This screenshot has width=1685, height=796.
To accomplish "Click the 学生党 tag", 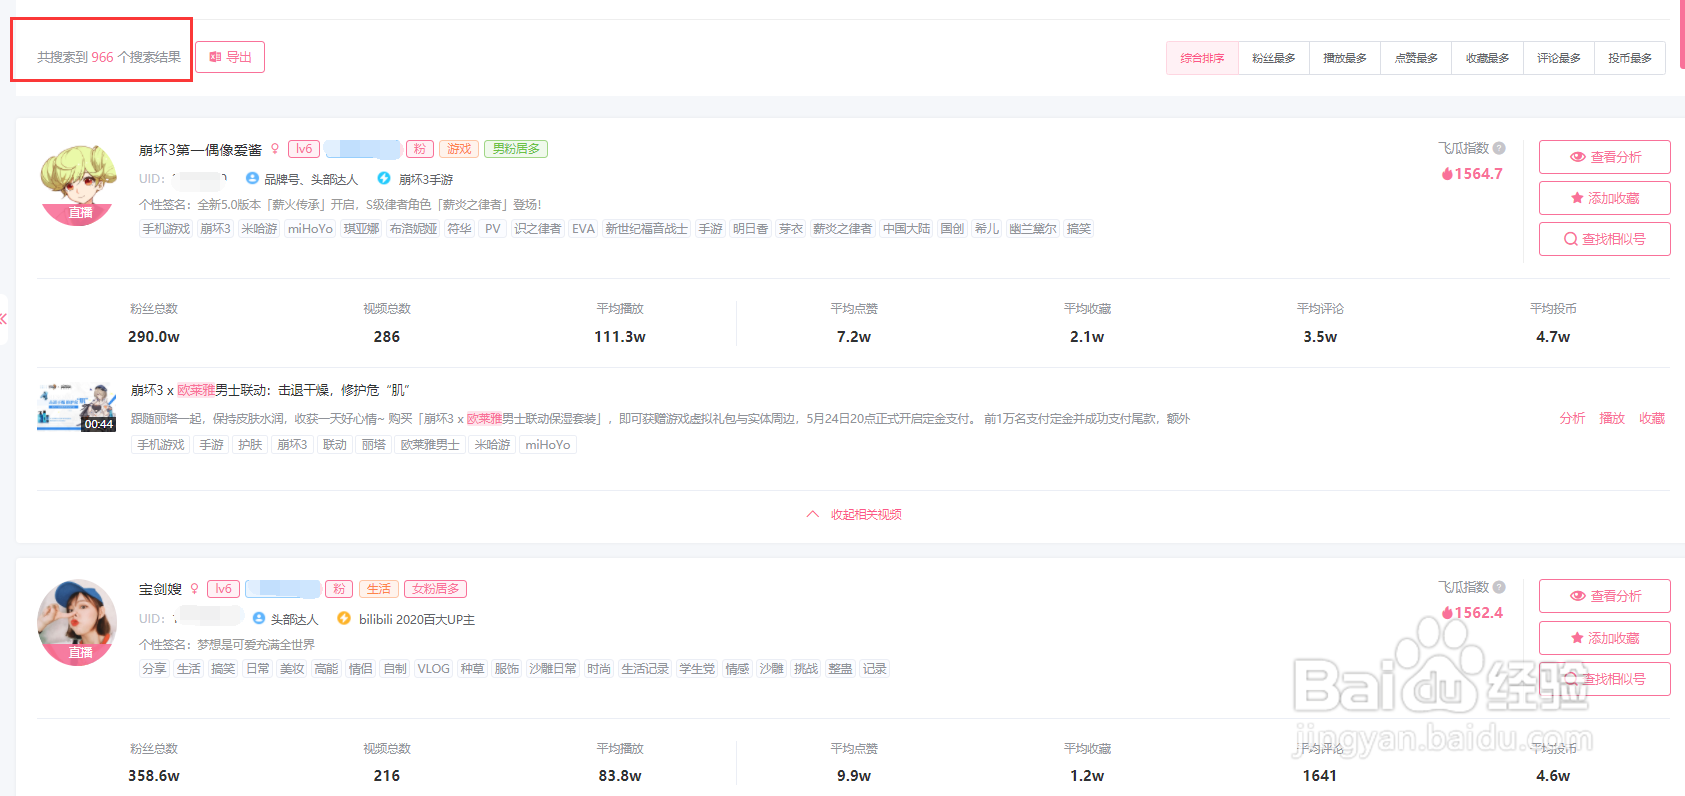I will 697,669.
